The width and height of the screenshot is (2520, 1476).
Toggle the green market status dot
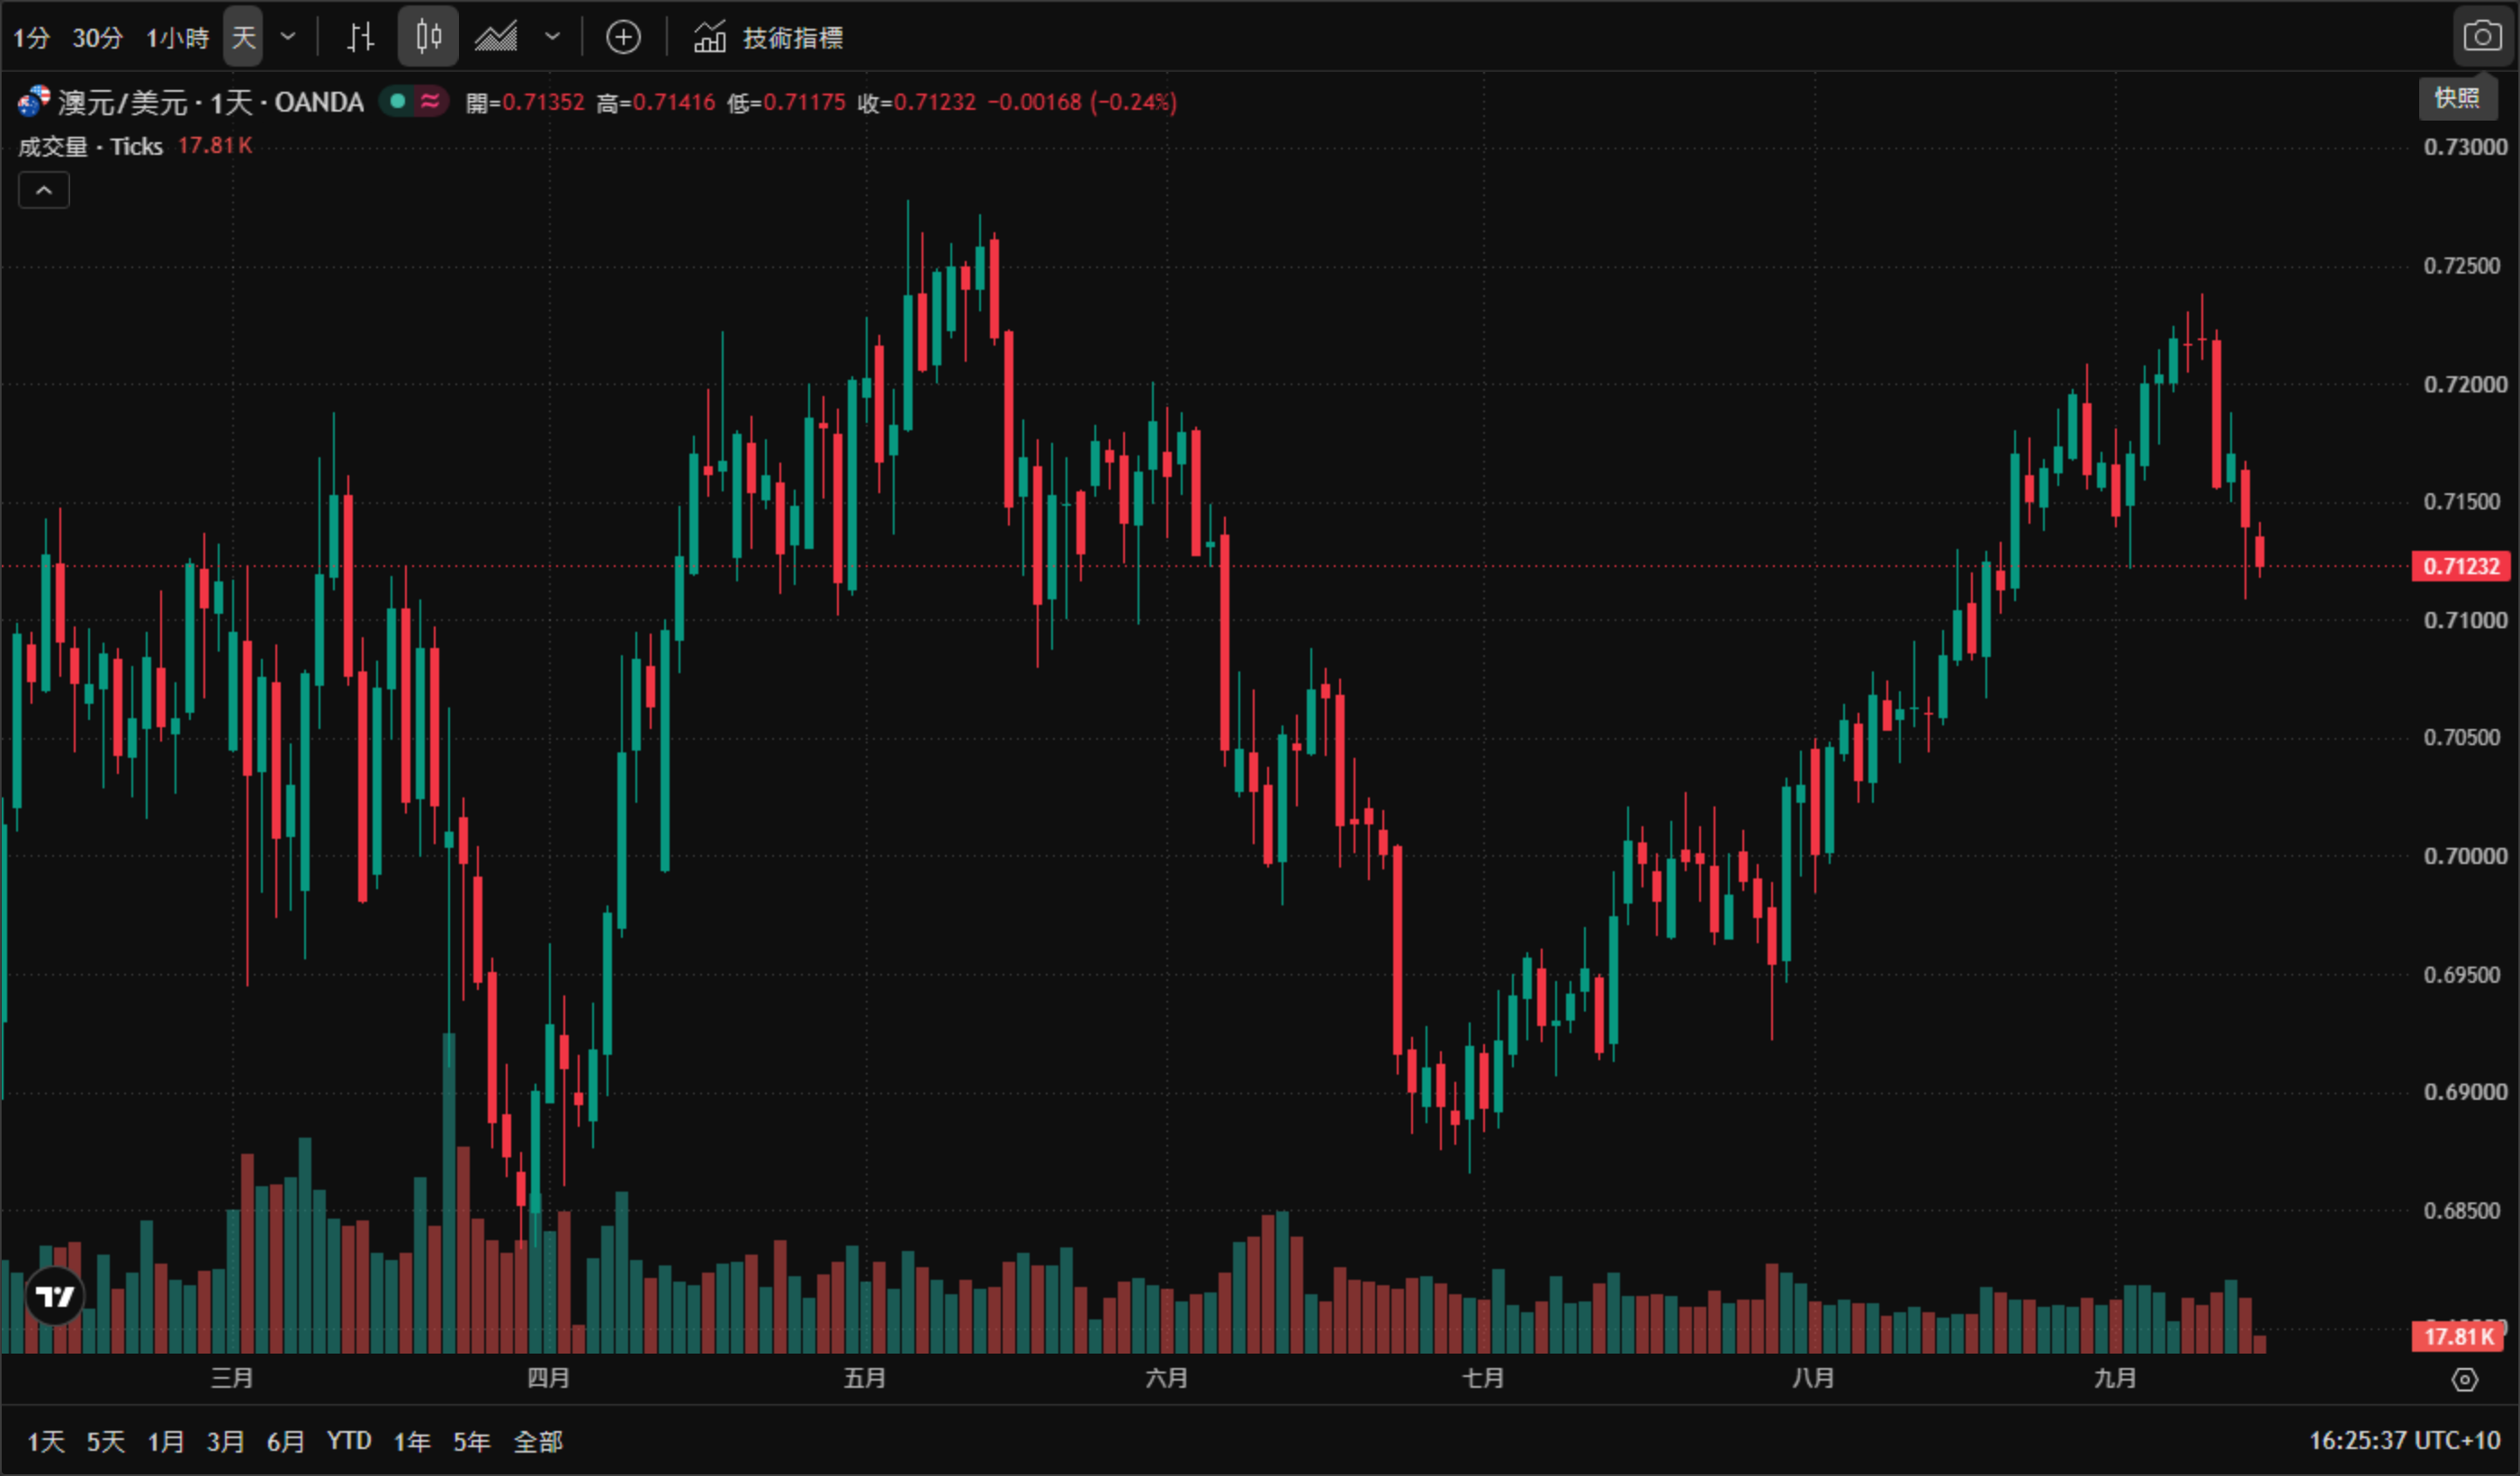397,101
